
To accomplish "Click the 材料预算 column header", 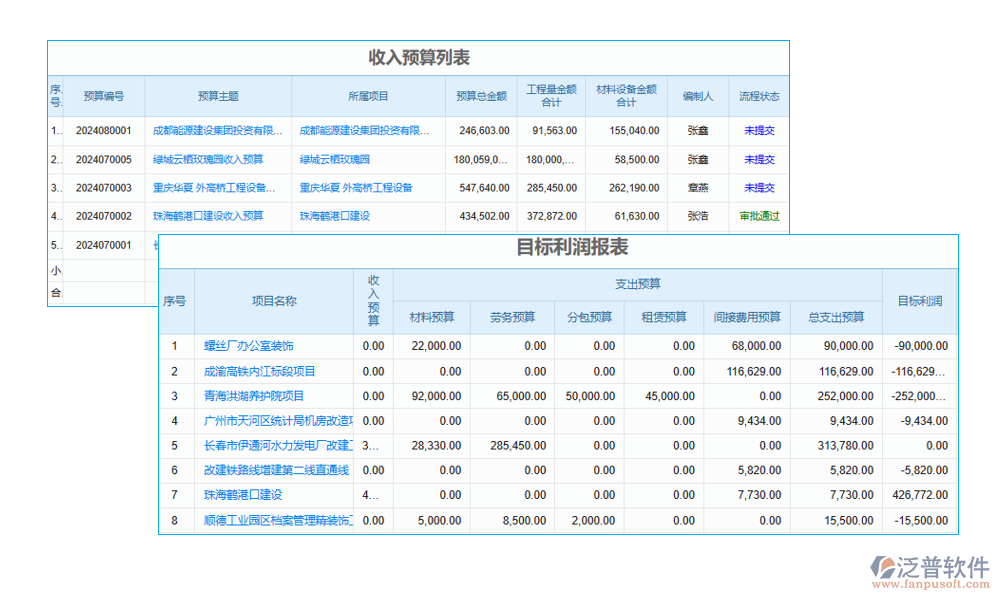I will 432,318.
